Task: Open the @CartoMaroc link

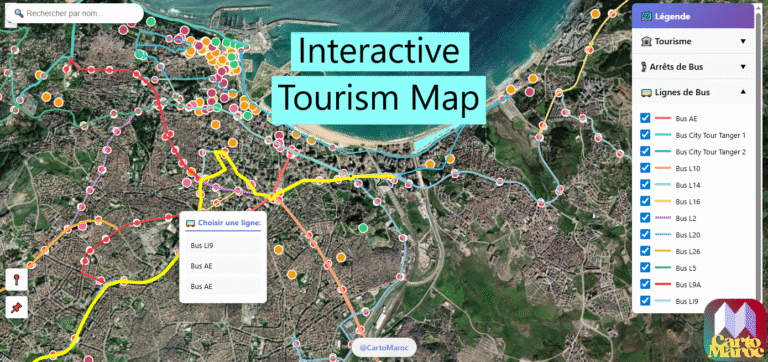Action: pyautogui.click(x=384, y=347)
